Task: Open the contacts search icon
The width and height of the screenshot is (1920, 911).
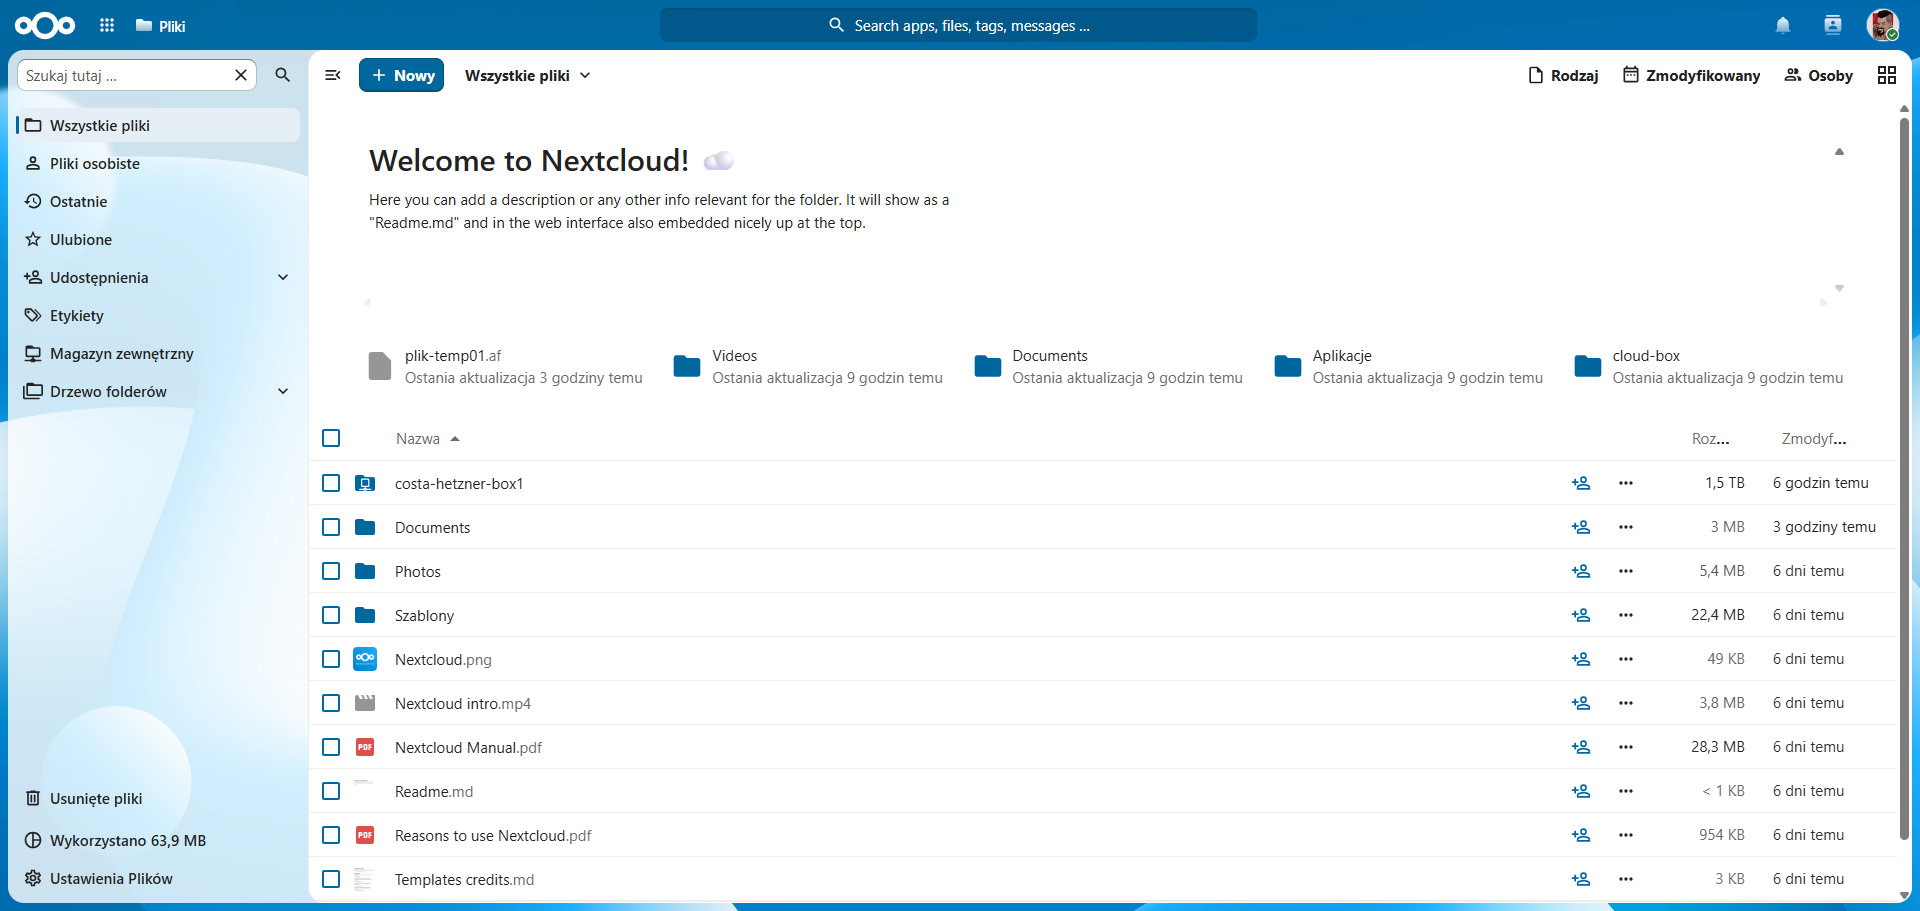Action: [x=1832, y=25]
